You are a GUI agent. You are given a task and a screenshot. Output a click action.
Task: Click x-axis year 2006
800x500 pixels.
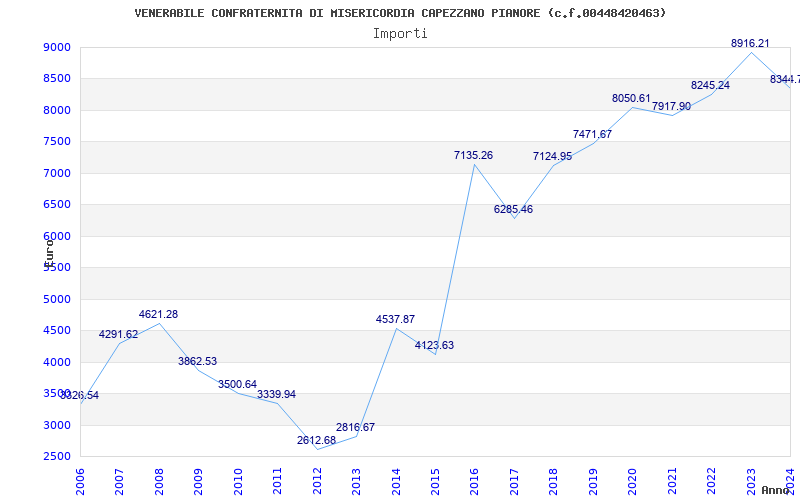pos(80,482)
